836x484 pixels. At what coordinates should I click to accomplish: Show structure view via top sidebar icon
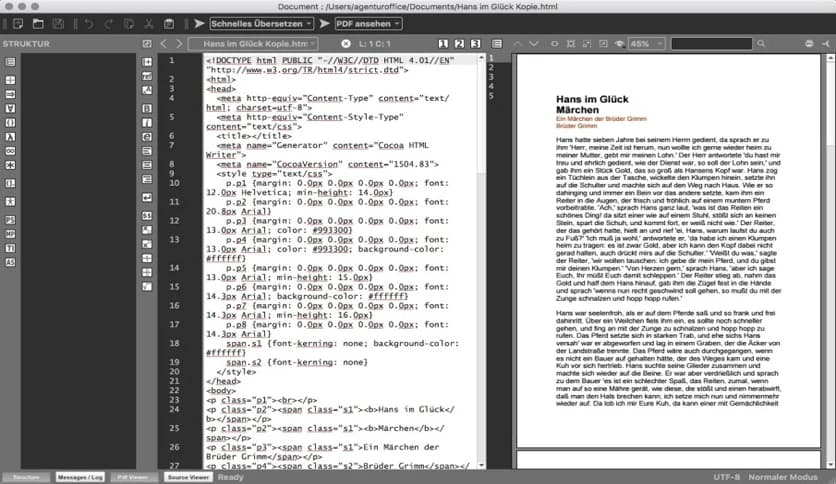coord(10,62)
